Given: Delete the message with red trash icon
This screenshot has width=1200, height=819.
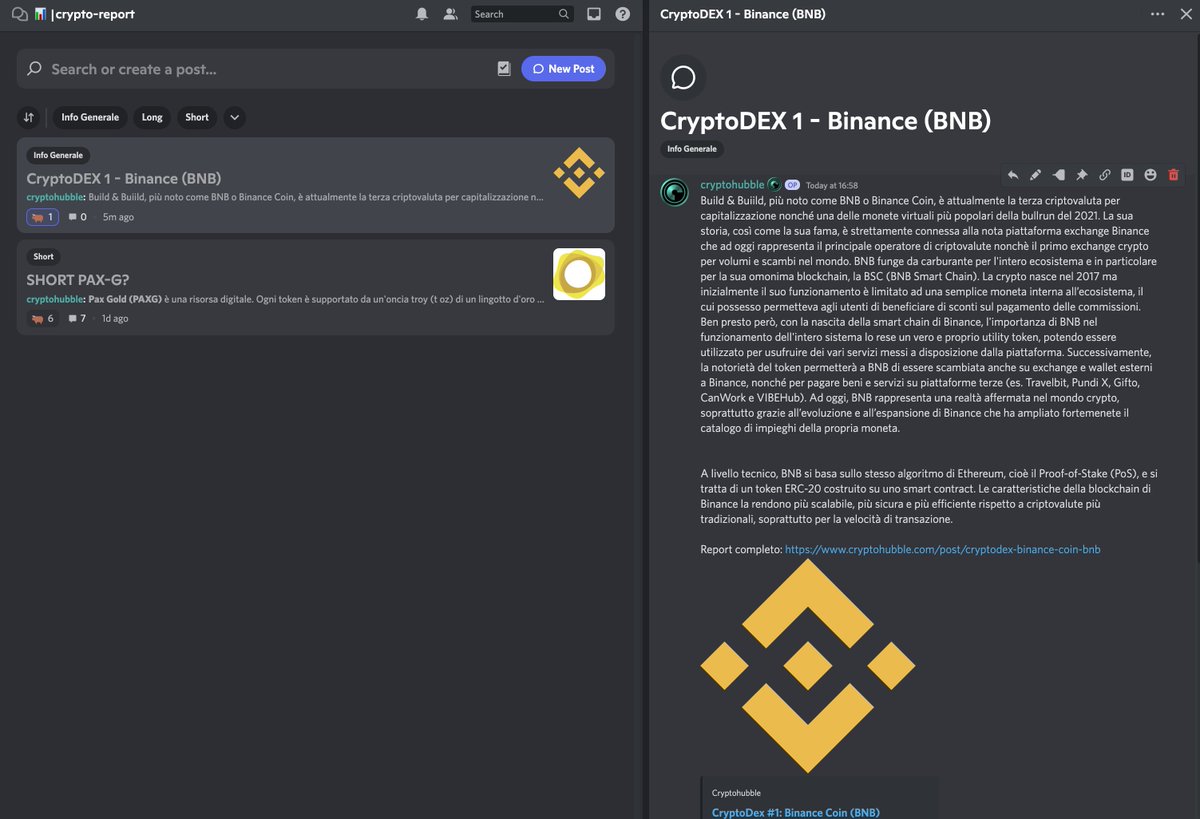Looking at the screenshot, I should point(1174,175).
